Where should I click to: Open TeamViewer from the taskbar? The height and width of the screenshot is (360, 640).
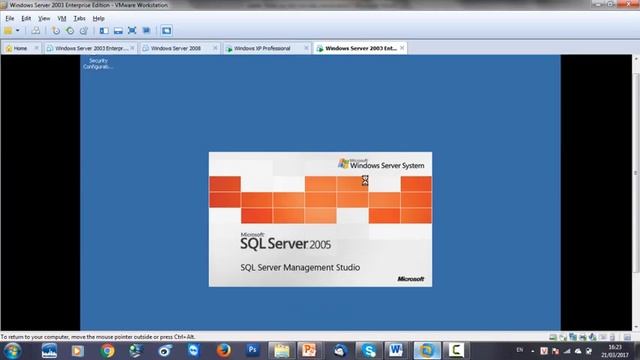(194, 351)
